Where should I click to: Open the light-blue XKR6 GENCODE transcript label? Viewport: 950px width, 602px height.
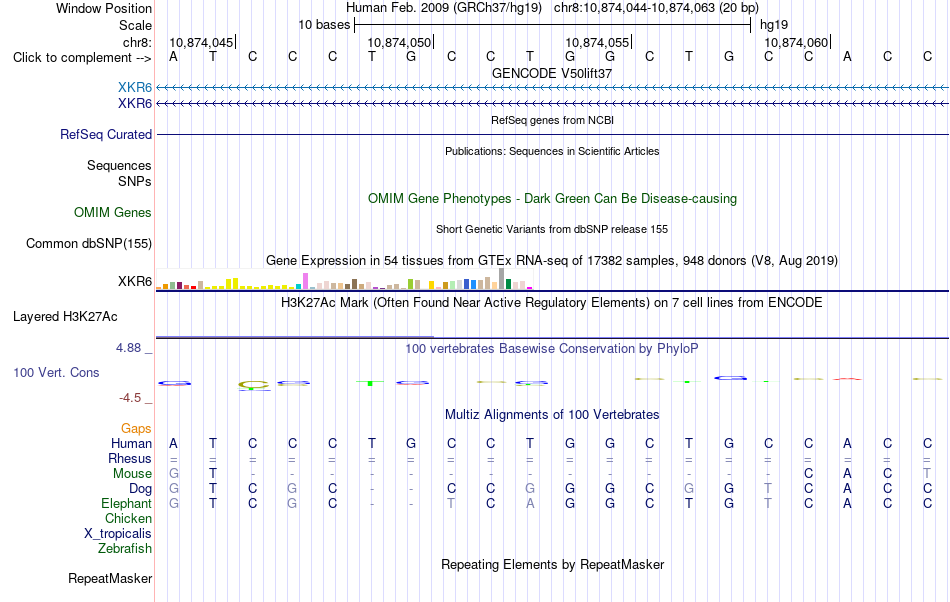pos(135,88)
